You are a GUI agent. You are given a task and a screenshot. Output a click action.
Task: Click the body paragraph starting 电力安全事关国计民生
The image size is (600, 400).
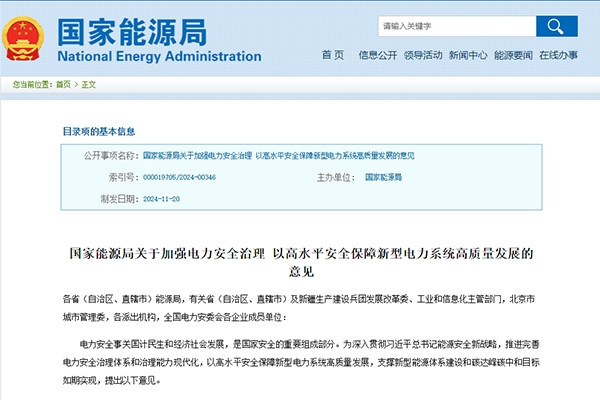pos(301,362)
